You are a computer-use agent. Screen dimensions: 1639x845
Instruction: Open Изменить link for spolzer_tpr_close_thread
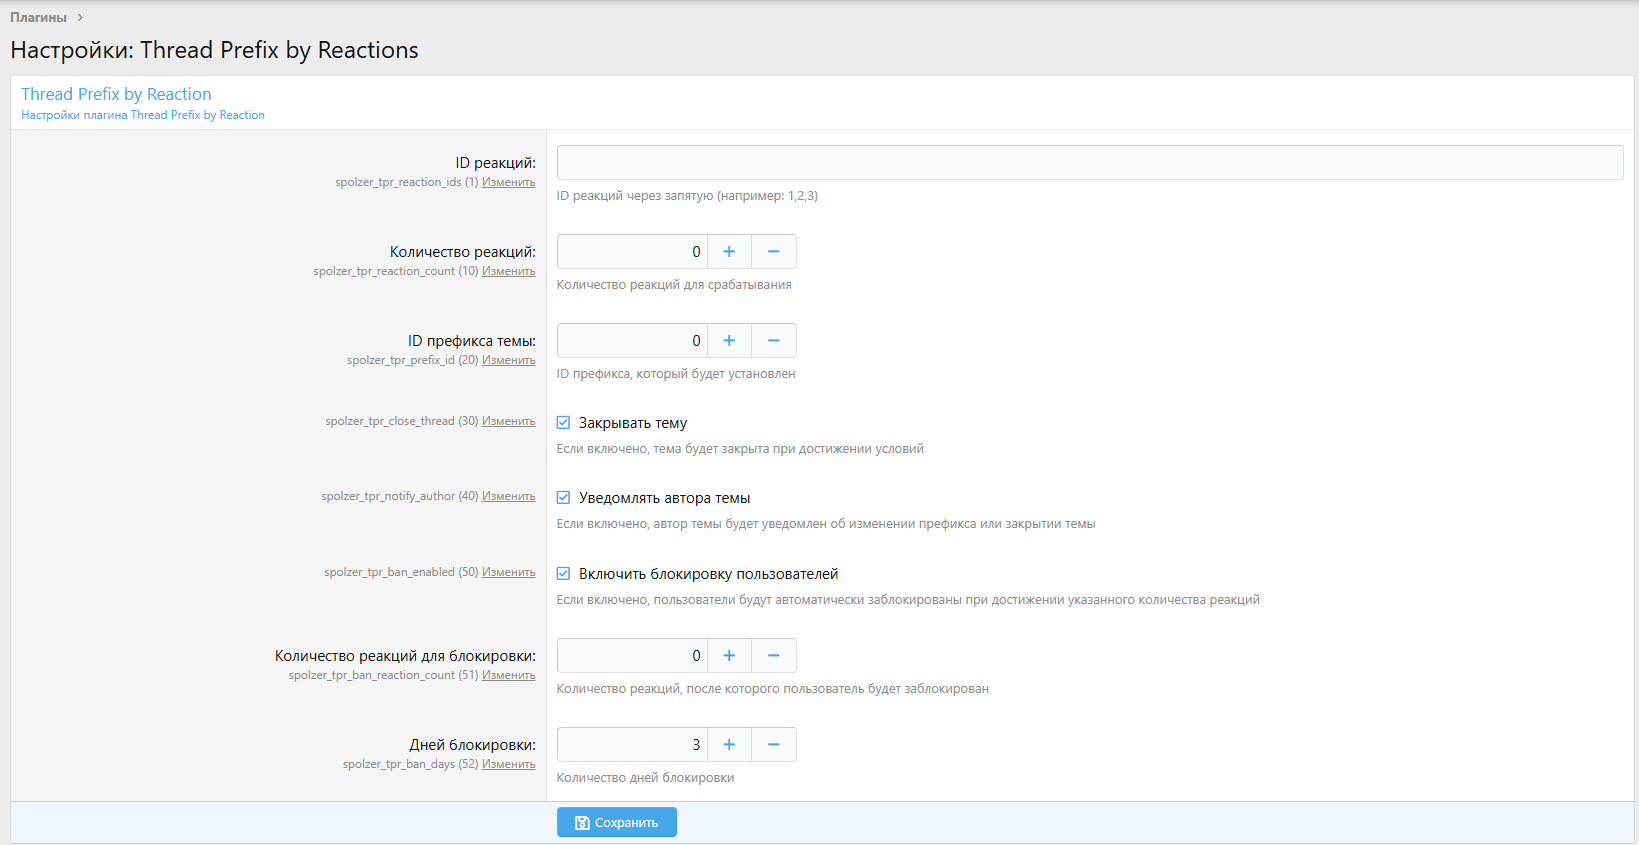point(508,421)
